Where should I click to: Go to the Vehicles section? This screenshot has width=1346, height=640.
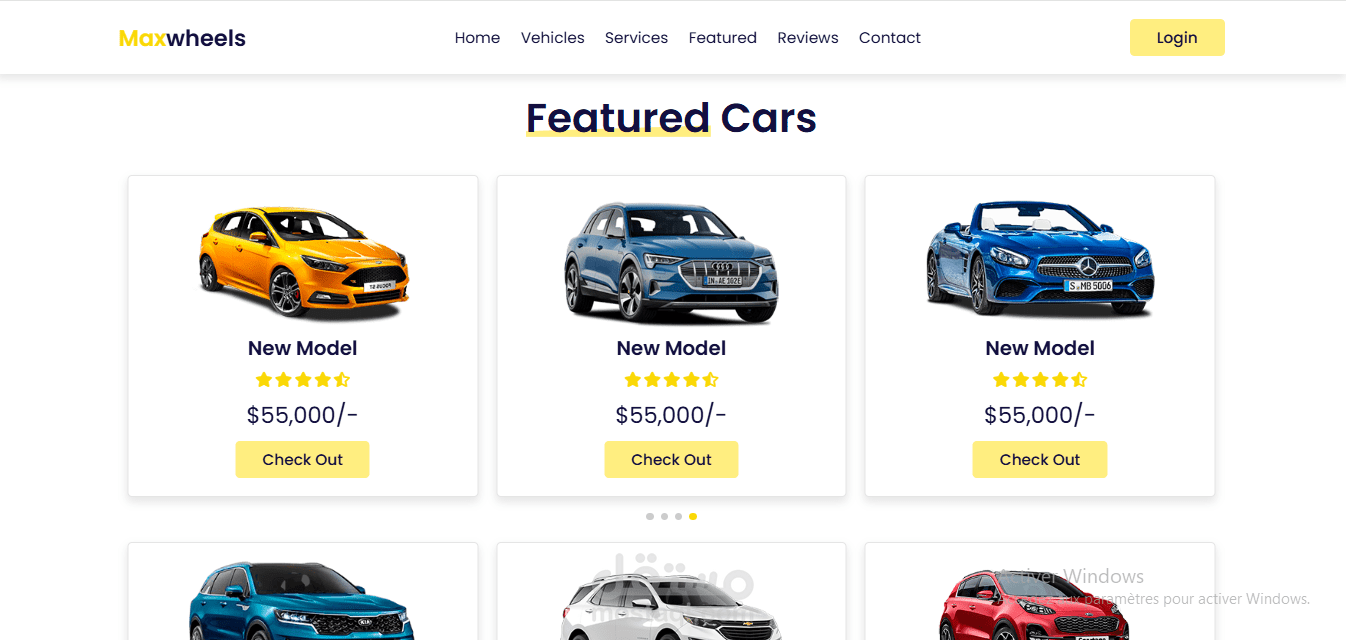click(x=552, y=38)
